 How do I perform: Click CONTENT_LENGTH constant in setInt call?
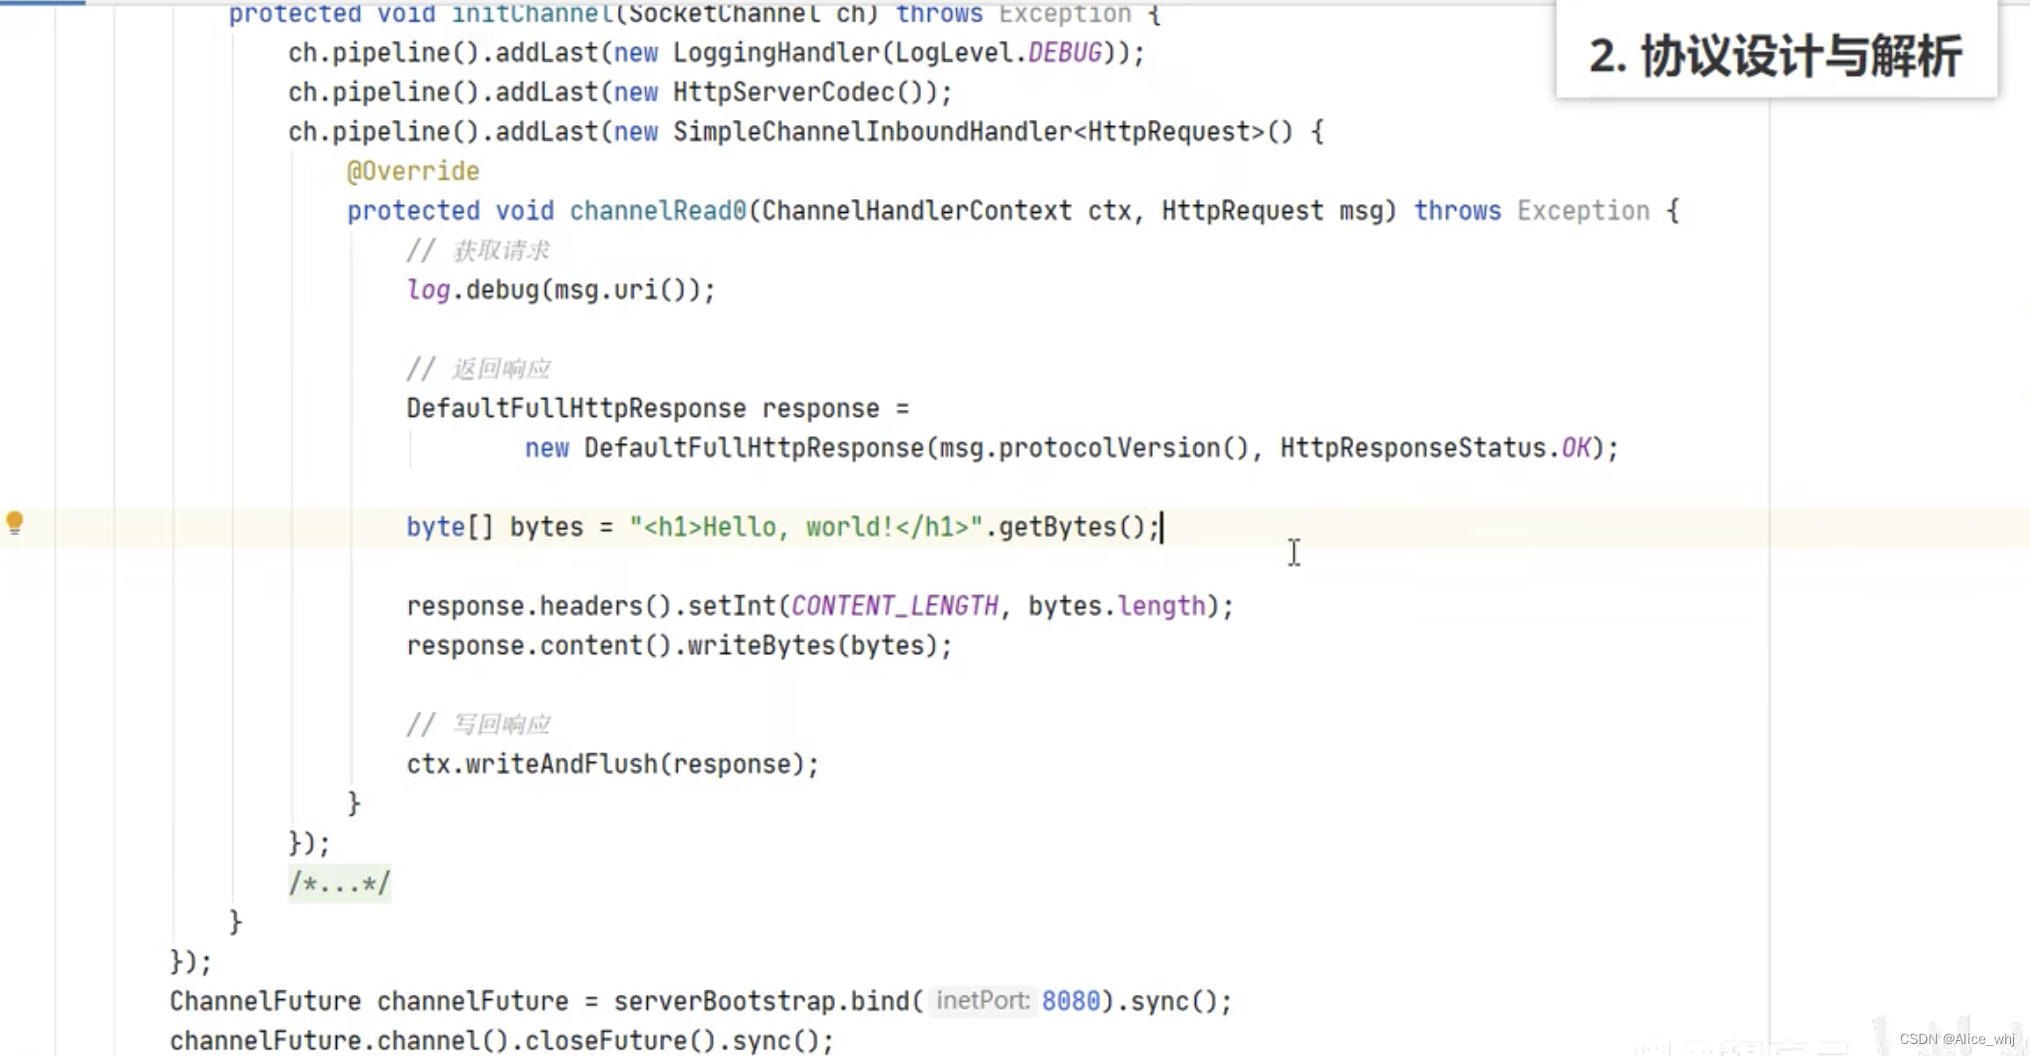[894, 606]
